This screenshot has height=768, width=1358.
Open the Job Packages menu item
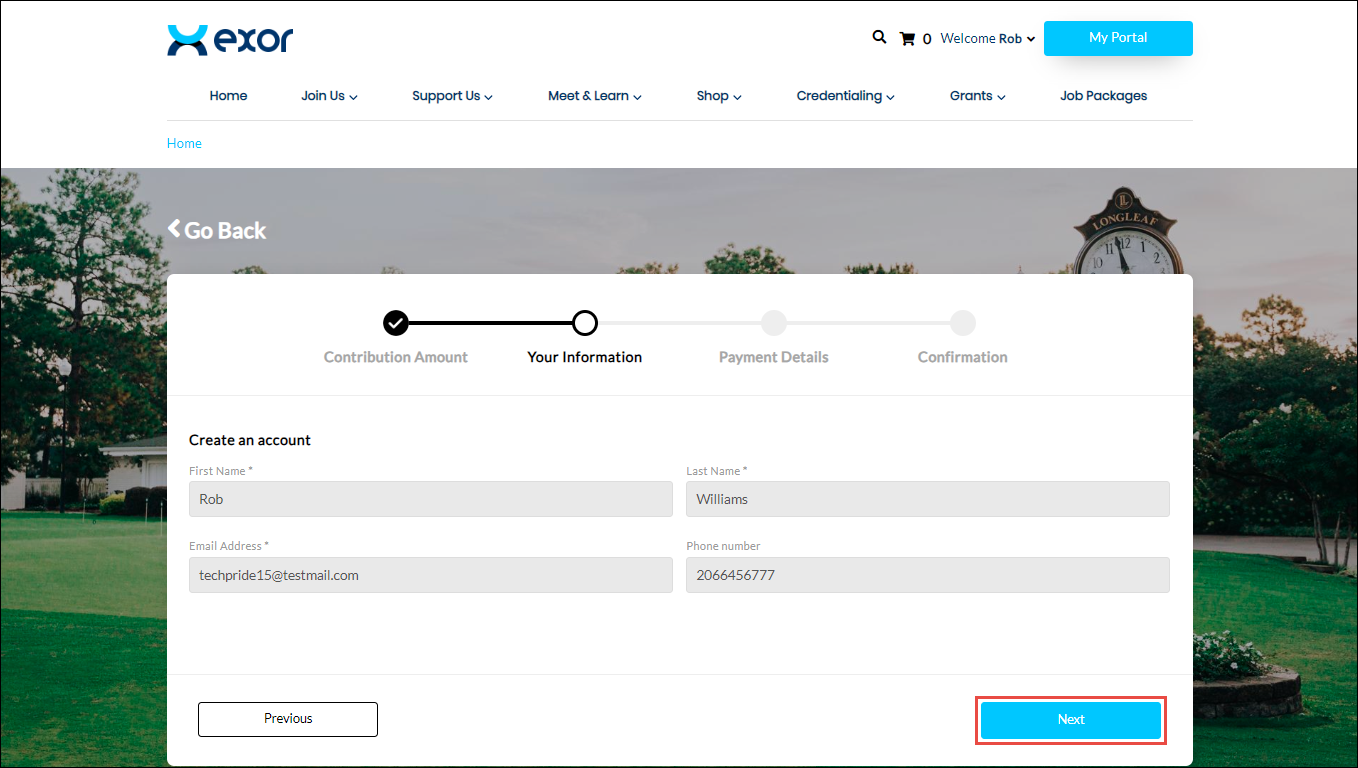tap(1103, 96)
